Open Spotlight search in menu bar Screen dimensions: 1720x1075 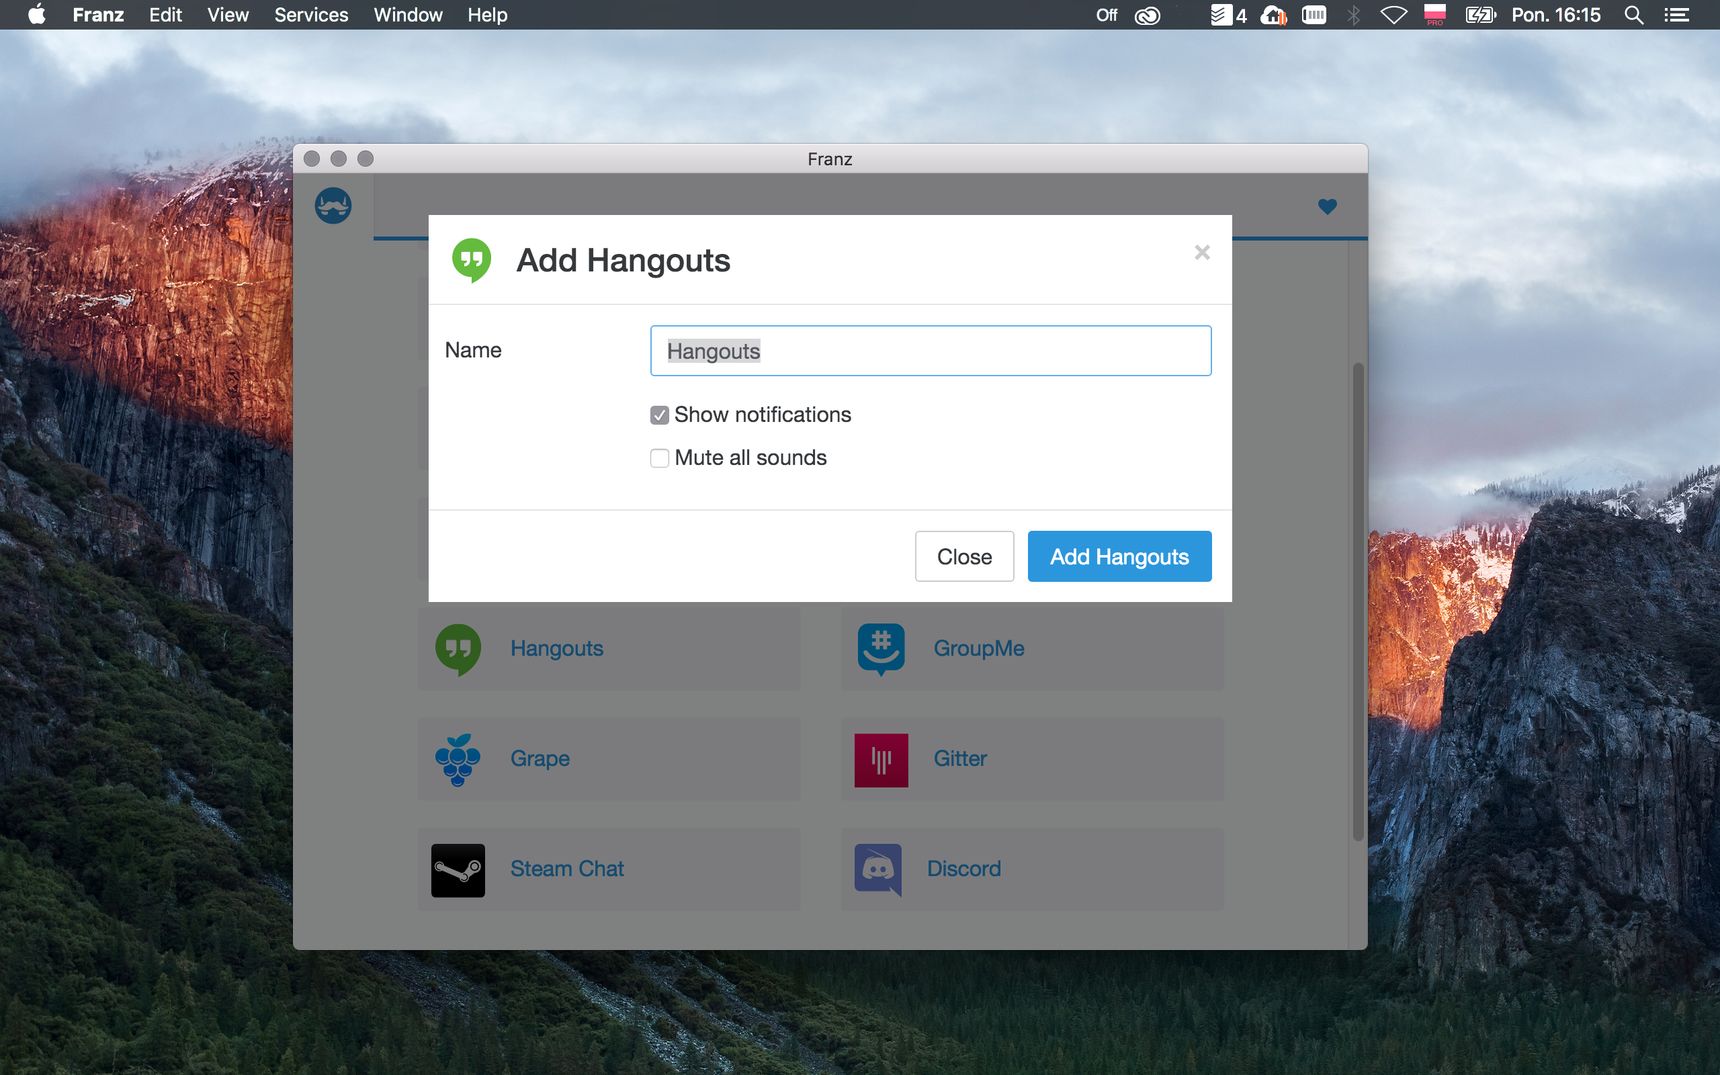coord(1634,15)
